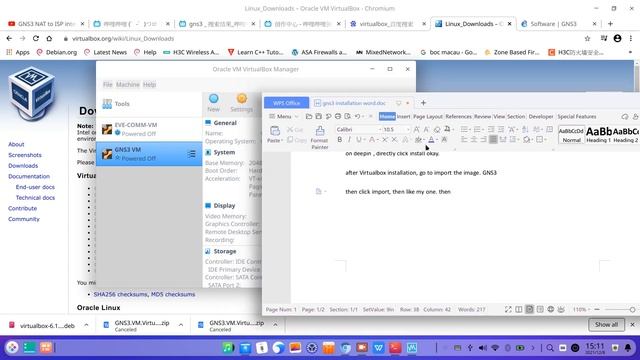Open the Screenshots link in sidebar
The image size is (640, 360).
point(25,155)
